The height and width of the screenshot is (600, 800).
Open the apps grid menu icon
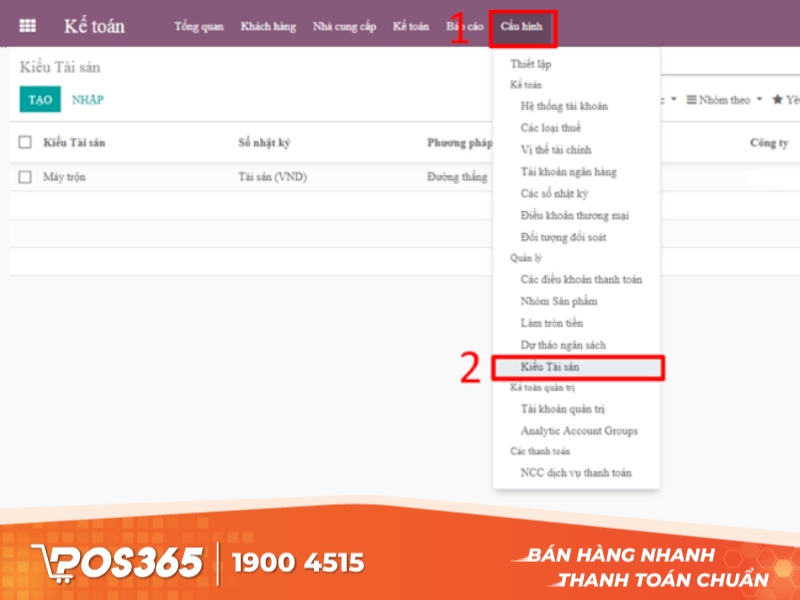28,26
